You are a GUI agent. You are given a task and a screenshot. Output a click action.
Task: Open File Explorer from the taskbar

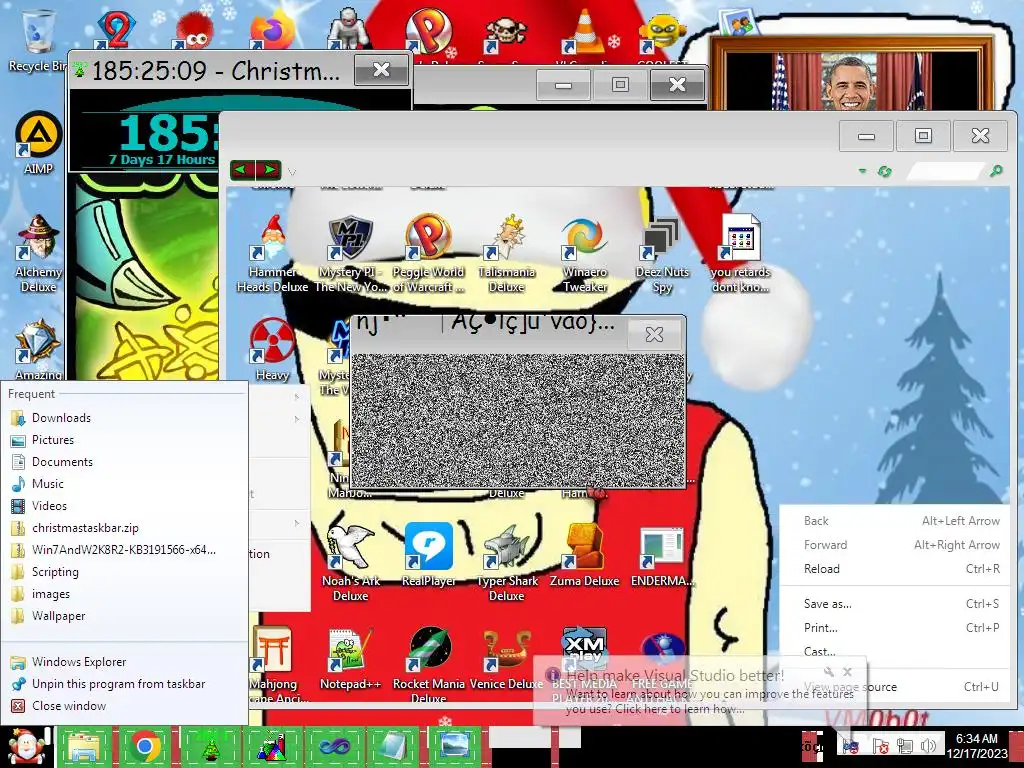point(84,746)
